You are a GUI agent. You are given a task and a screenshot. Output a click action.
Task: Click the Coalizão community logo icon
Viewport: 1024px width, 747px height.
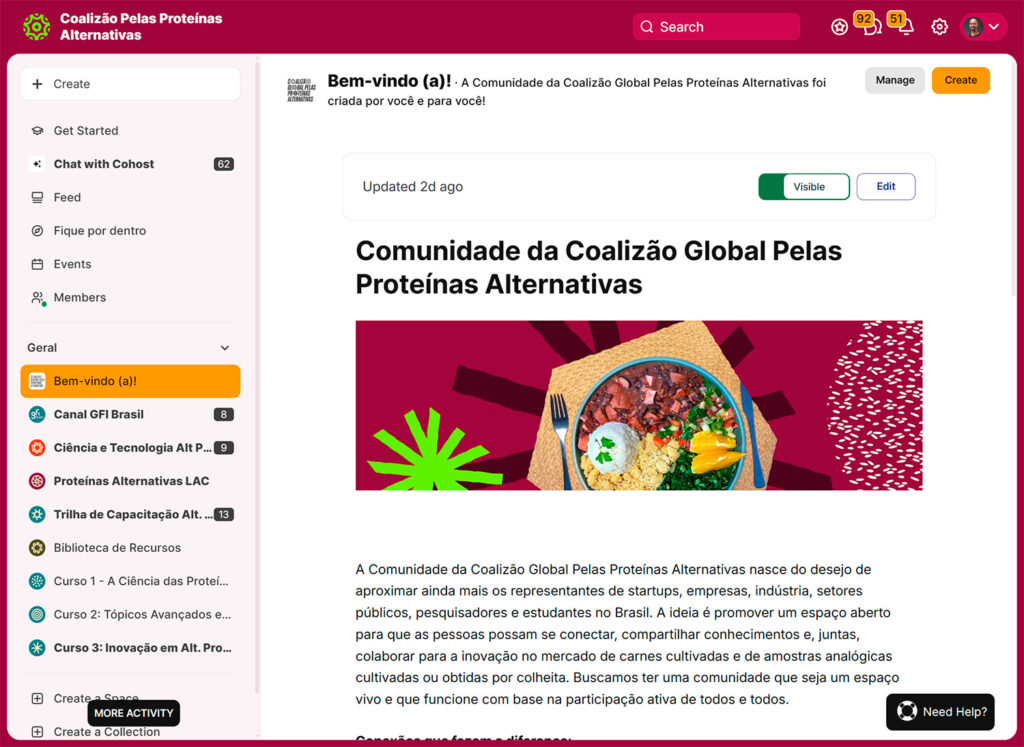tap(36, 27)
